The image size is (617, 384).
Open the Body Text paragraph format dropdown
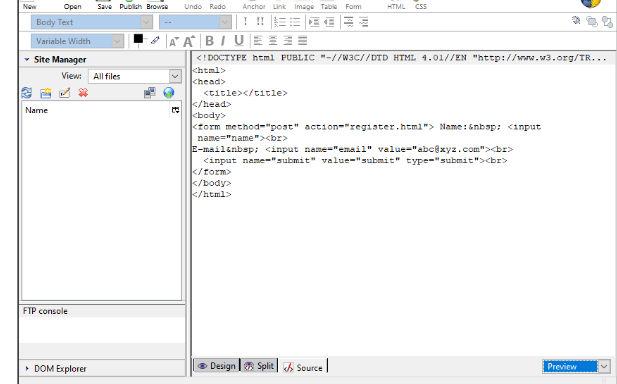pos(92,22)
